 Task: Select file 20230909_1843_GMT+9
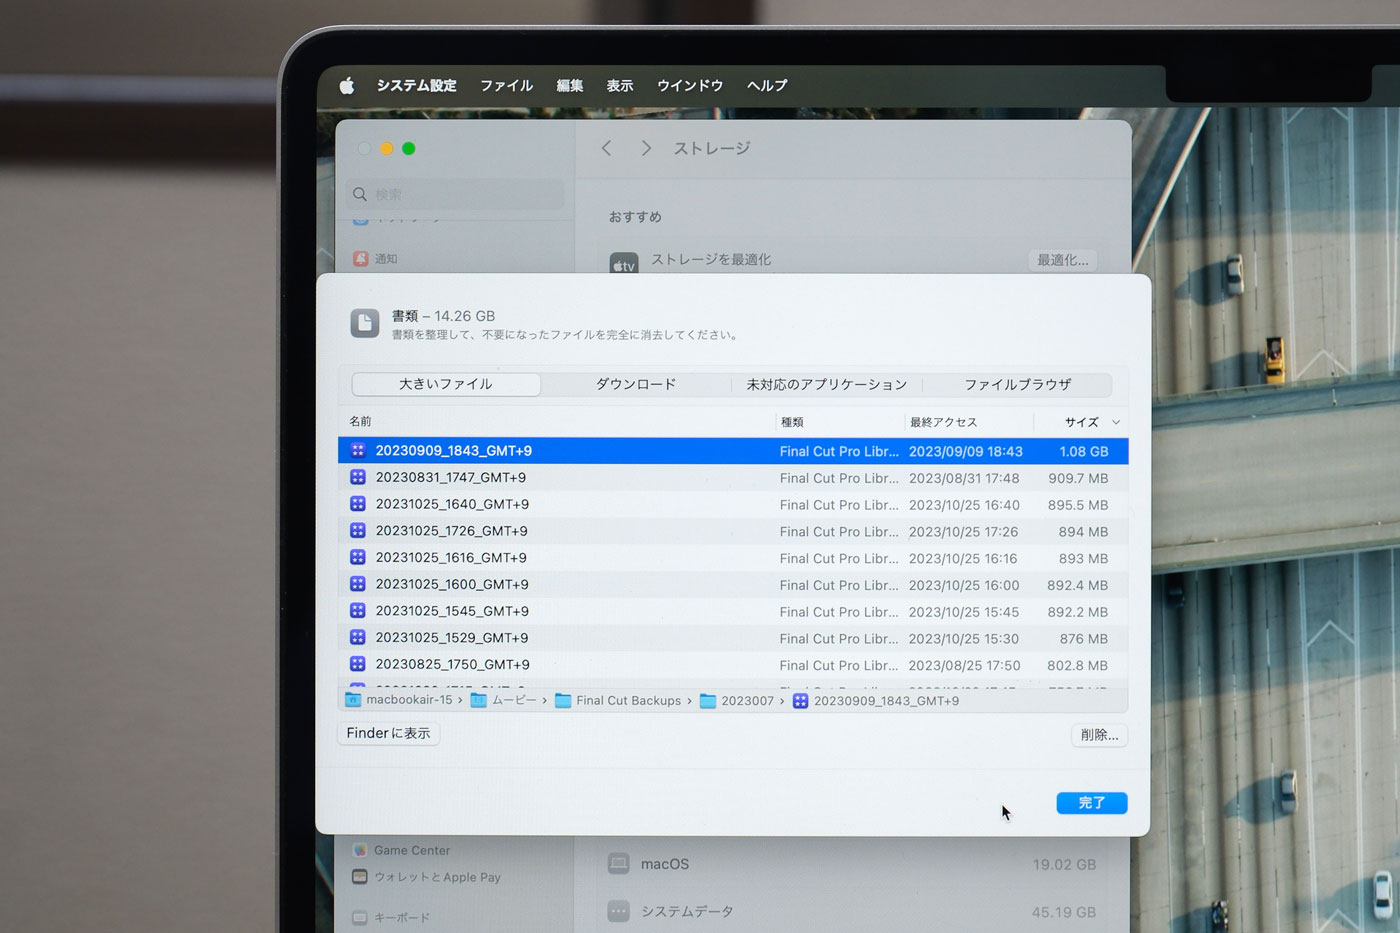coord(733,451)
